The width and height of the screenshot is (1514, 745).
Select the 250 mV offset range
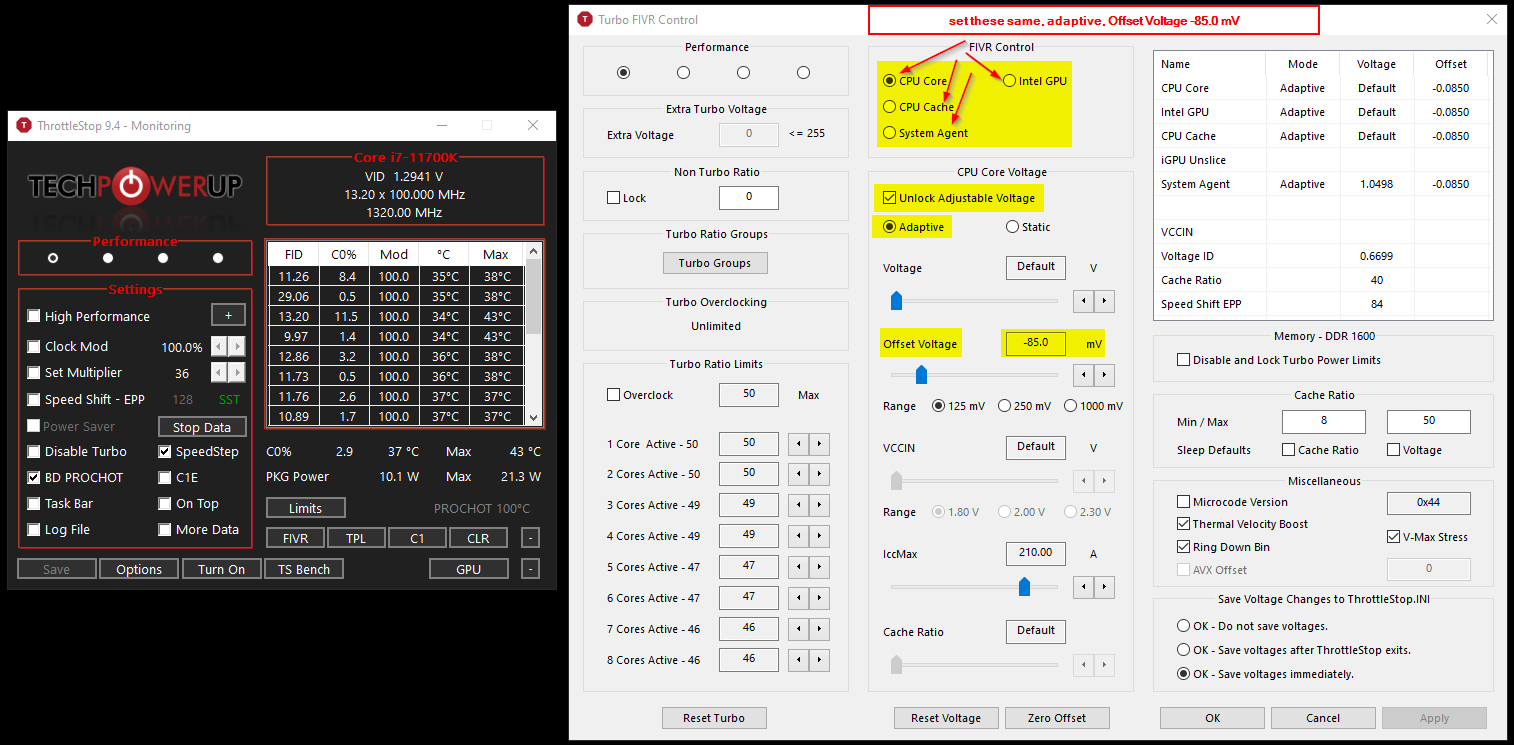click(1003, 405)
